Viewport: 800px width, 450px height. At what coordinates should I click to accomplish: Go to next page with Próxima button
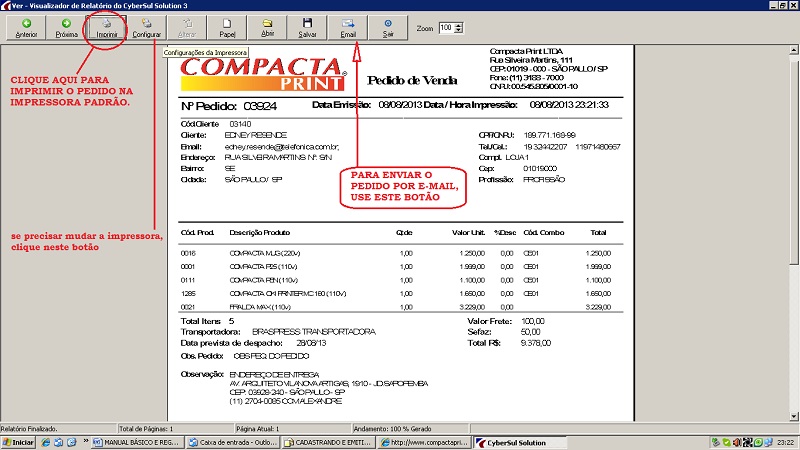pos(66,28)
